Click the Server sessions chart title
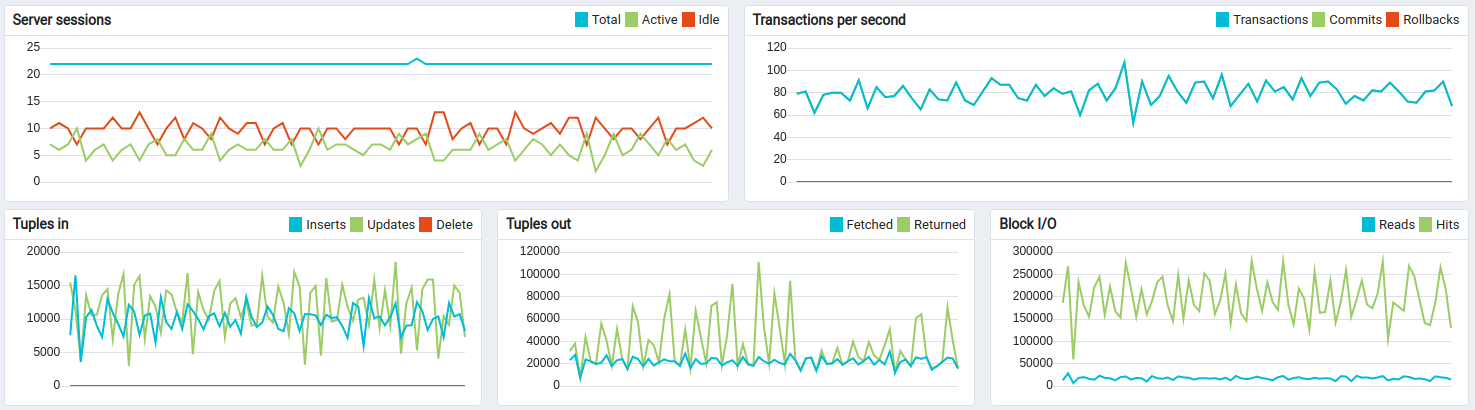 click(62, 20)
